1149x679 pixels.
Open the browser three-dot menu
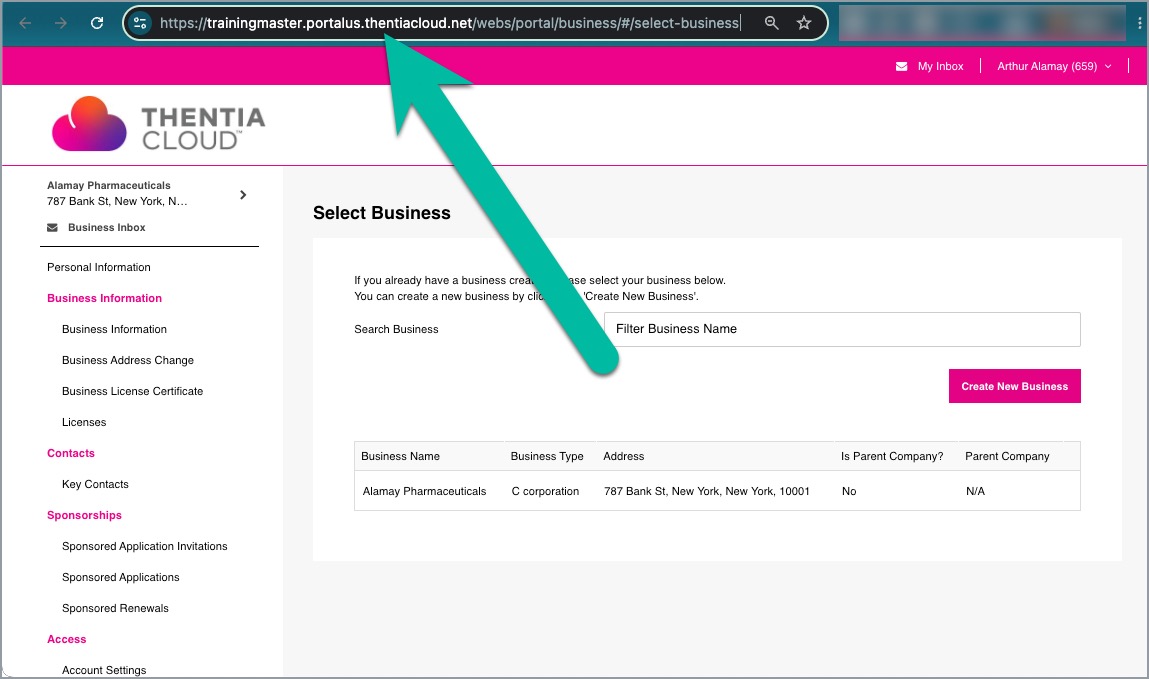(1139, 23)
